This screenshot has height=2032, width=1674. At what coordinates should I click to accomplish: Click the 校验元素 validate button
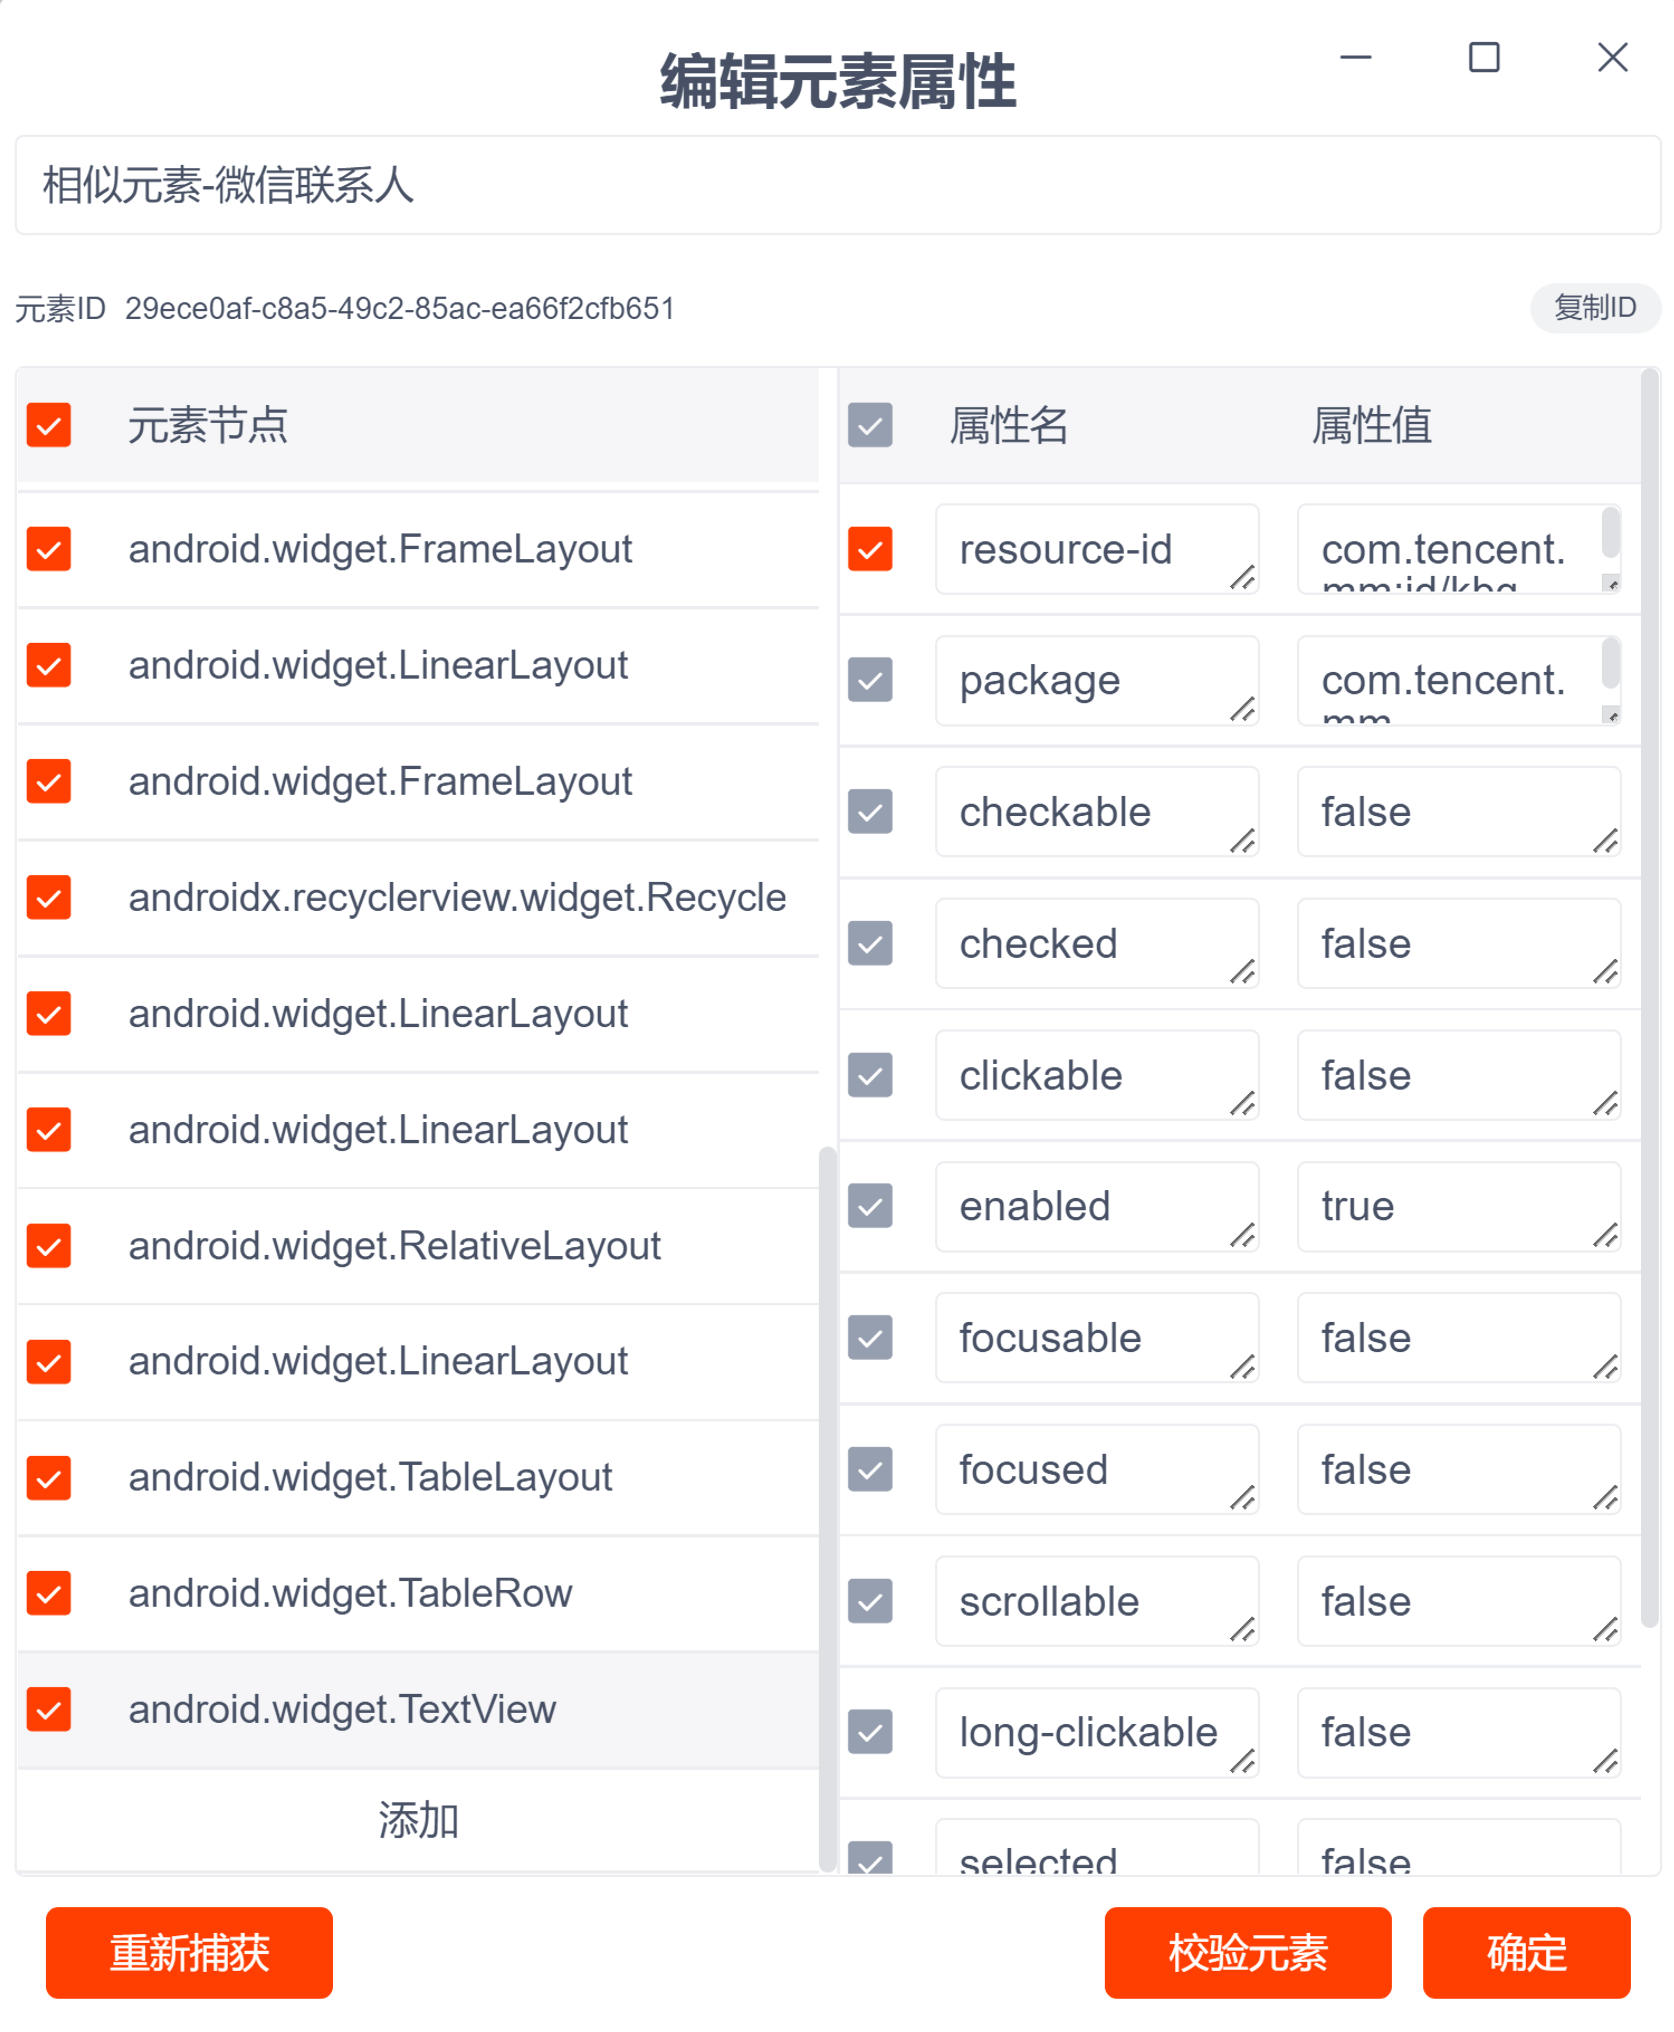pyautogui.click(x=1247, y=1952)
